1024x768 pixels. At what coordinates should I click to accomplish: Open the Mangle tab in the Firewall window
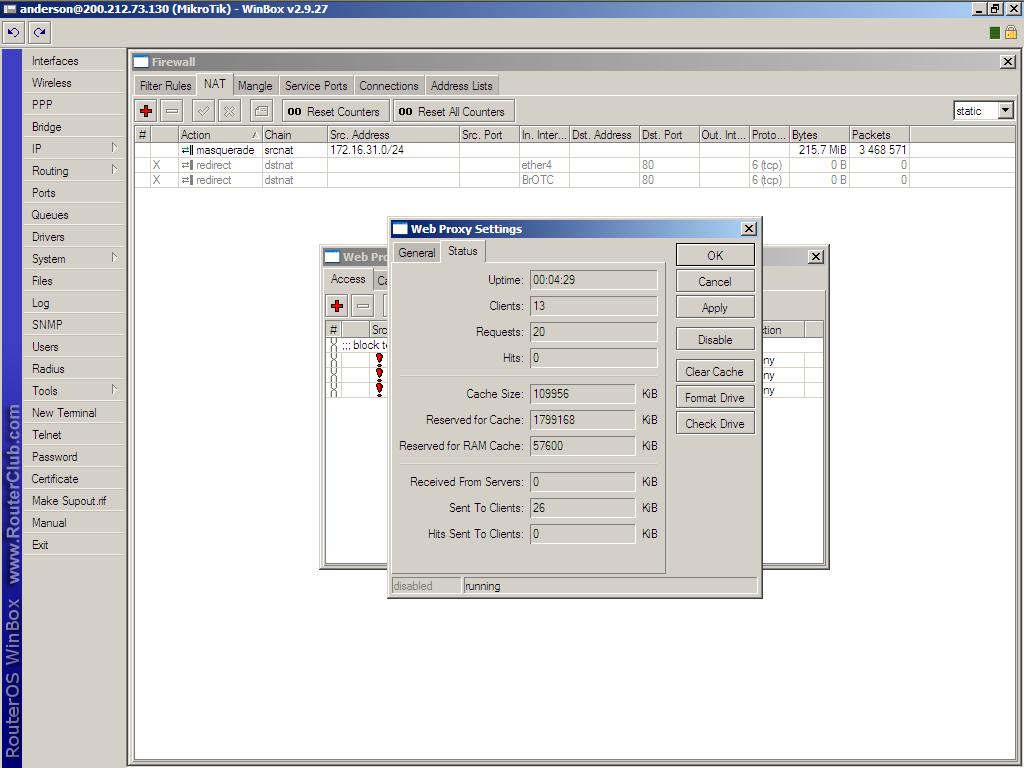255,86
